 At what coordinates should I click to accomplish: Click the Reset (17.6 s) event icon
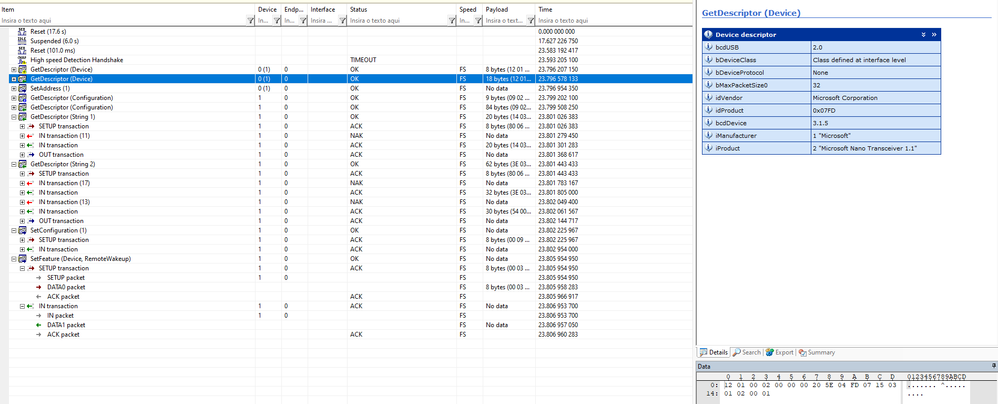pos(22,31)
